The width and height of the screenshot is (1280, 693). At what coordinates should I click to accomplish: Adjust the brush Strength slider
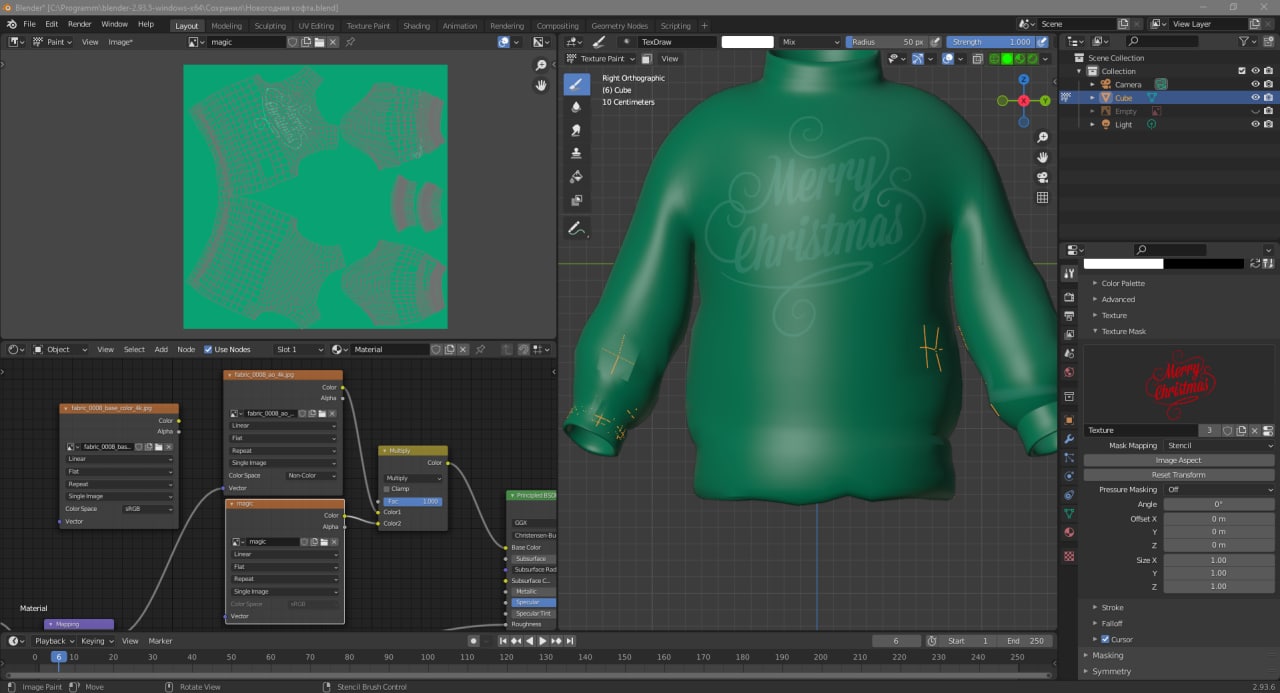tap(990, 42)
